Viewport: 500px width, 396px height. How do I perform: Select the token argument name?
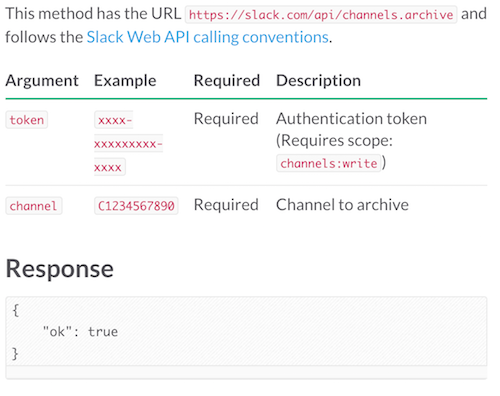click(x=27, y=120)
